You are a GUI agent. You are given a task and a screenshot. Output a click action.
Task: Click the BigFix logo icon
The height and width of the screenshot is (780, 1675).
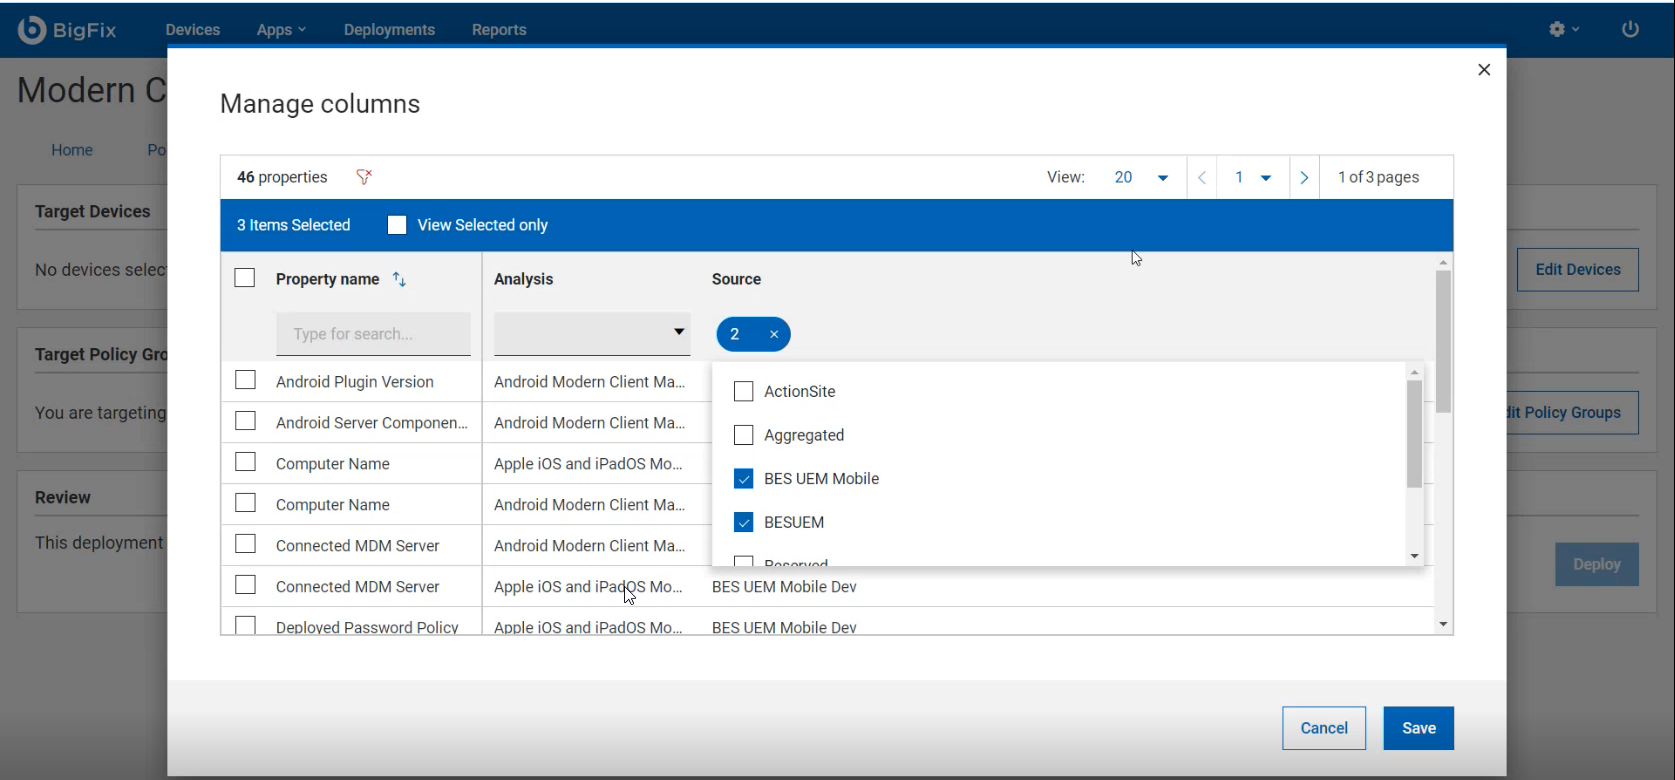32,30
